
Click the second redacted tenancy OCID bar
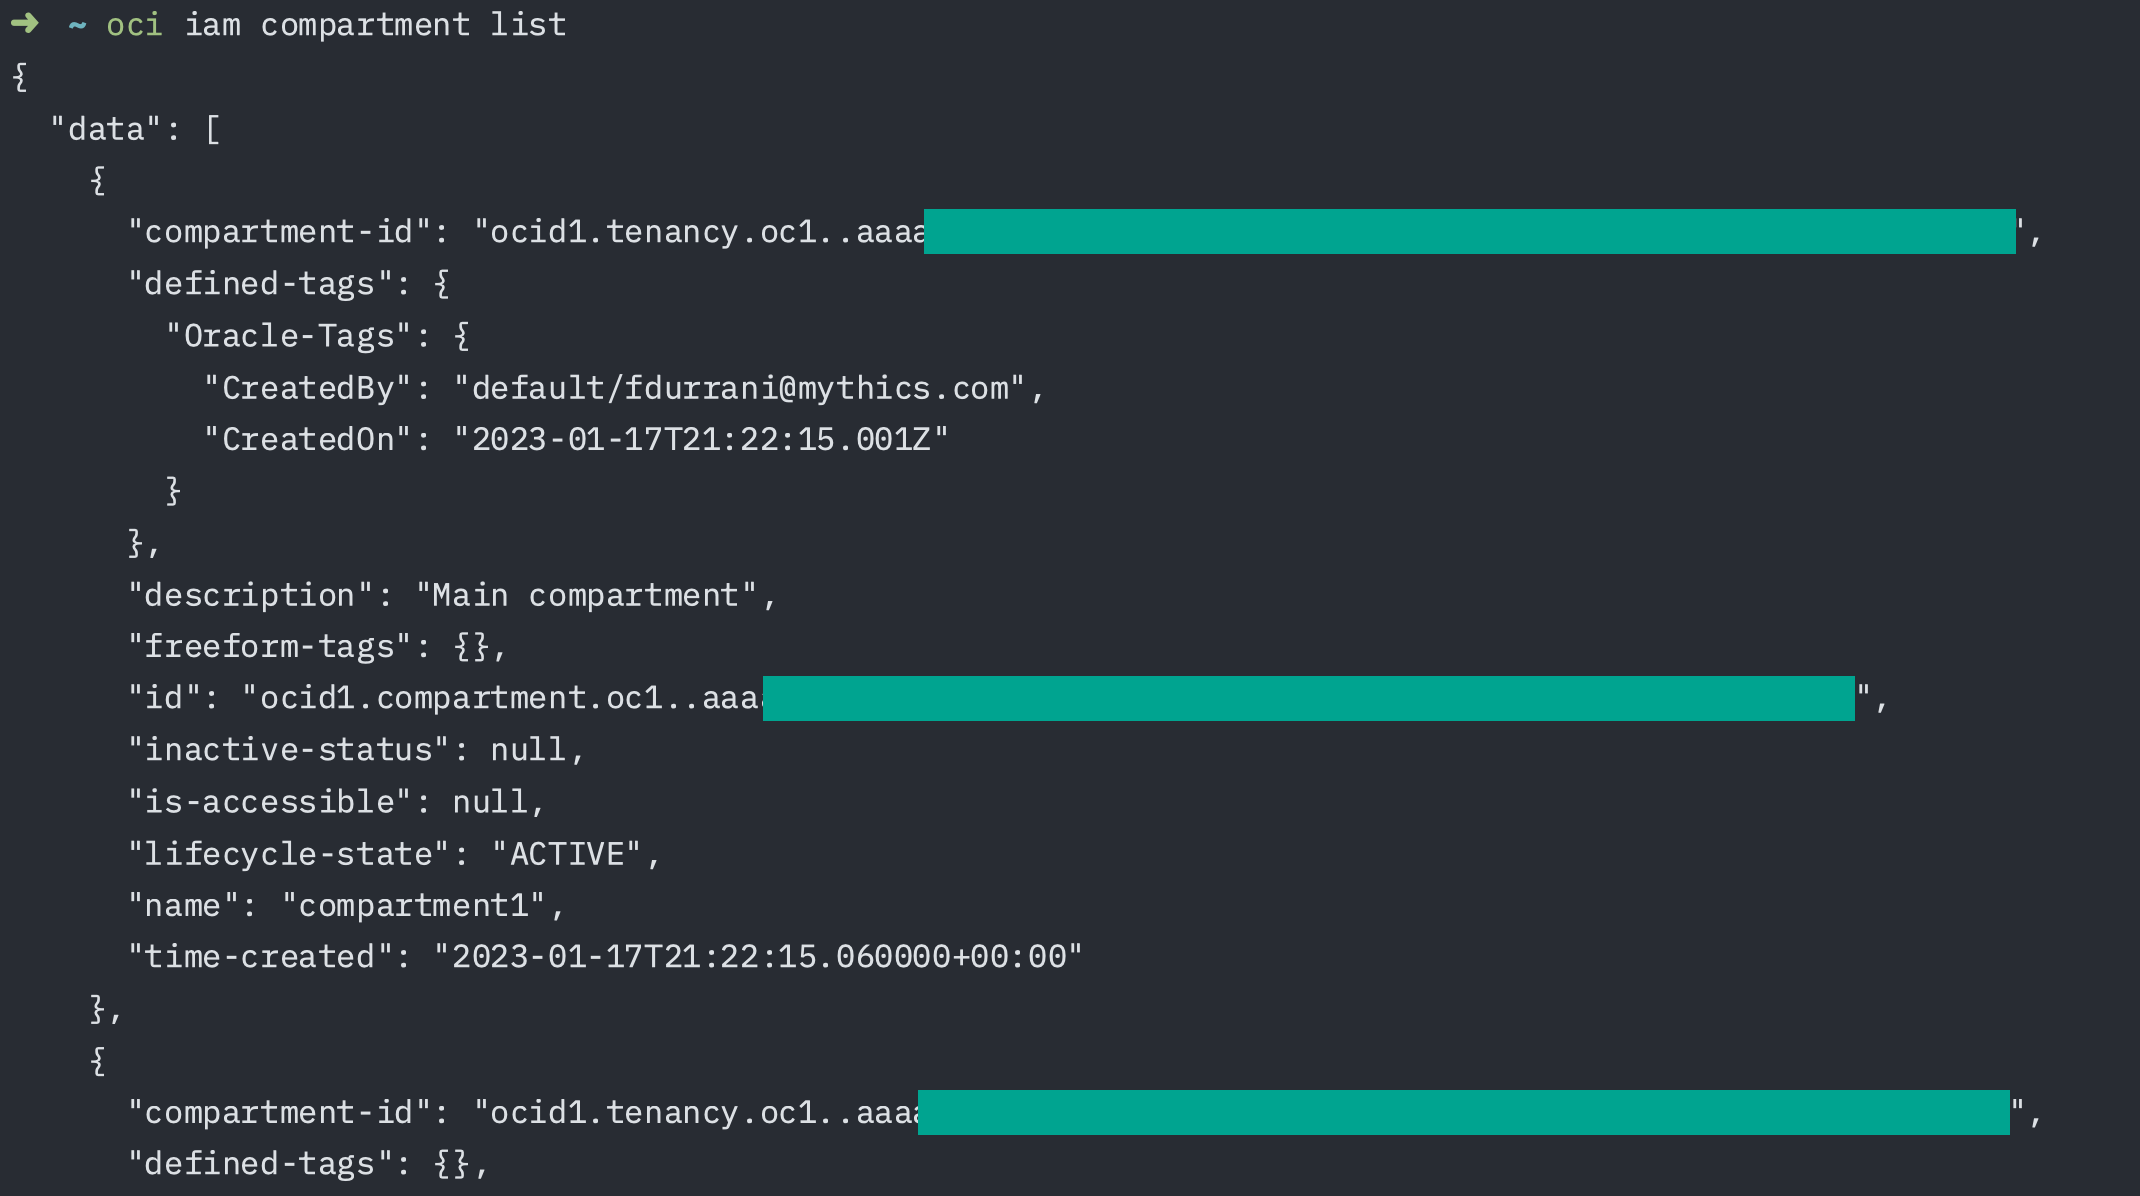[1463, 1112]
